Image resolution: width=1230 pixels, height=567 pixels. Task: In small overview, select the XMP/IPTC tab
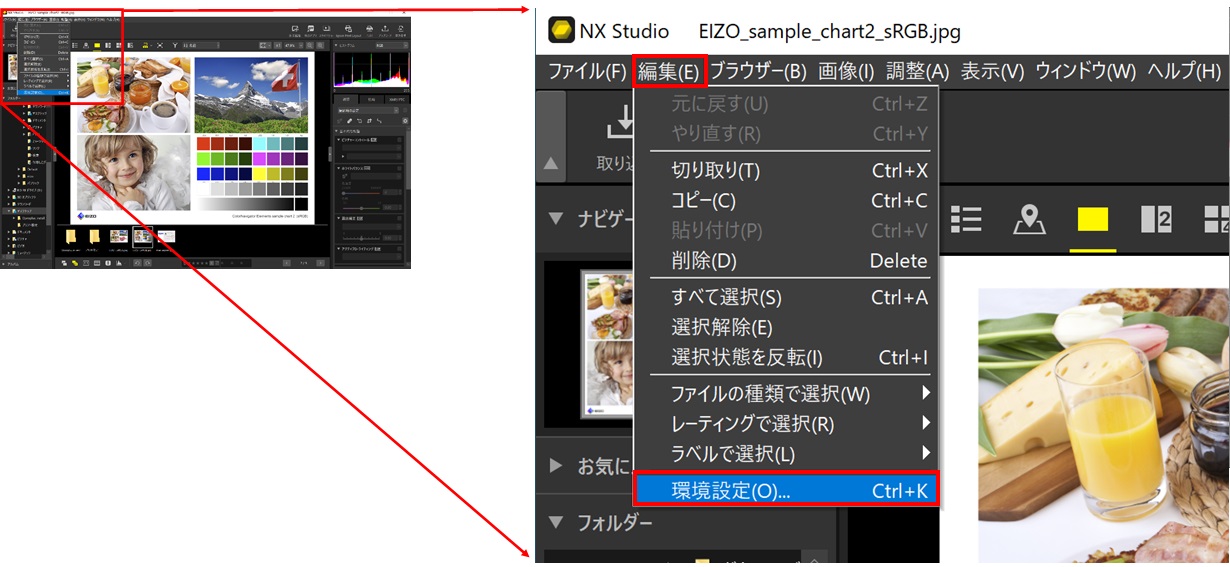(x=397, y=100)
